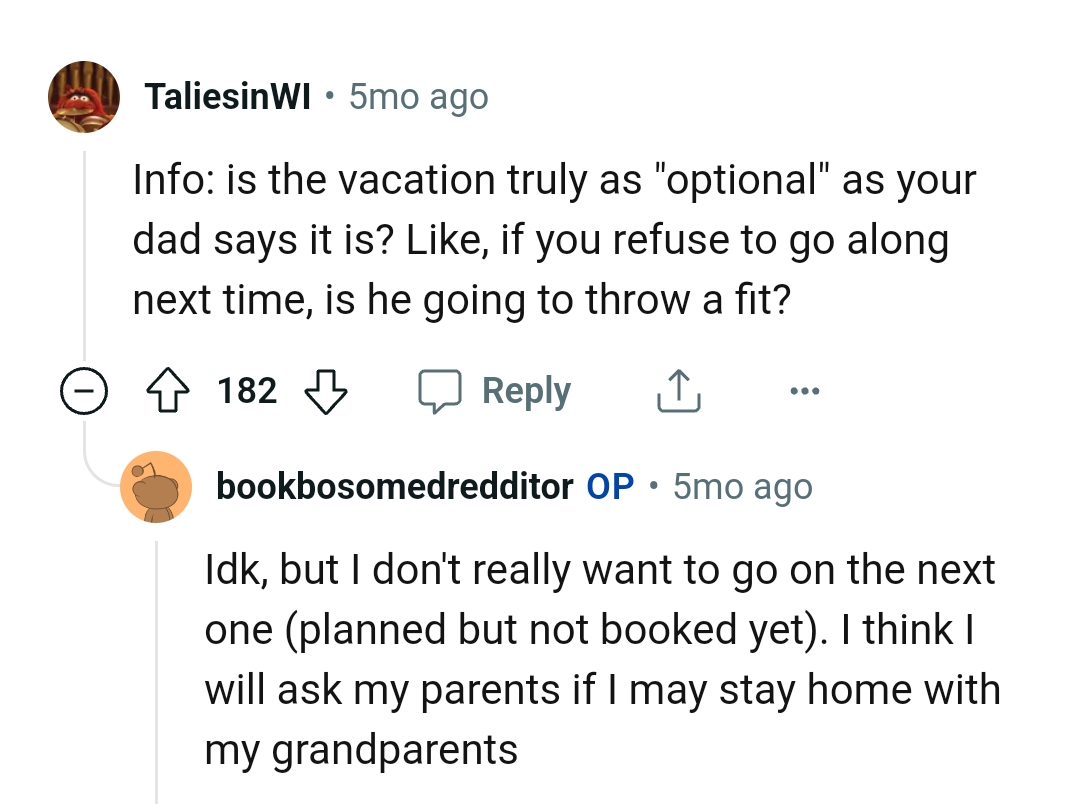
Task: Click the 5mo ago timestamp on OP's reply
Action: [741, 486]
